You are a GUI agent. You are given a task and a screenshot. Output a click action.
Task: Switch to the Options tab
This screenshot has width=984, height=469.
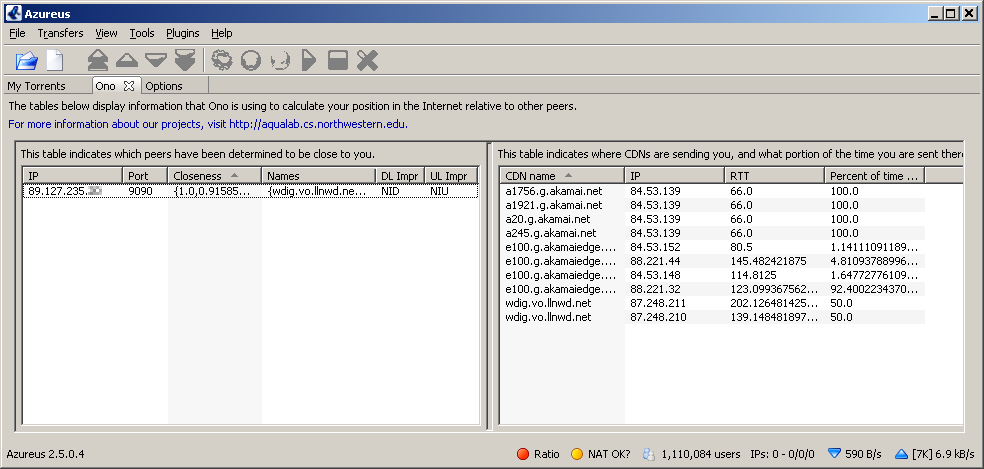(164, 86)
